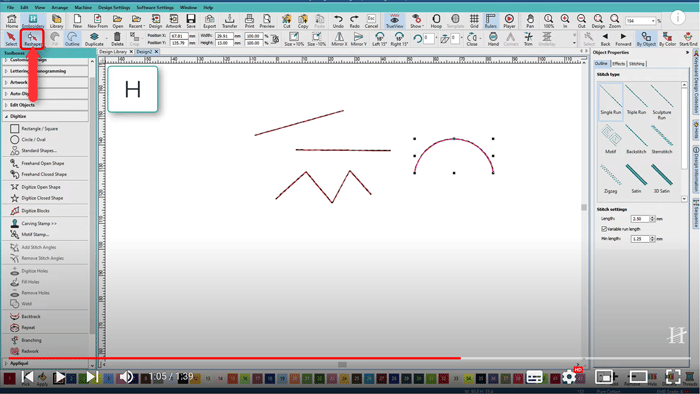The image size is (700, 394).
Task: Uncheck Variable run length checkbox
Action: pos(604,229)
